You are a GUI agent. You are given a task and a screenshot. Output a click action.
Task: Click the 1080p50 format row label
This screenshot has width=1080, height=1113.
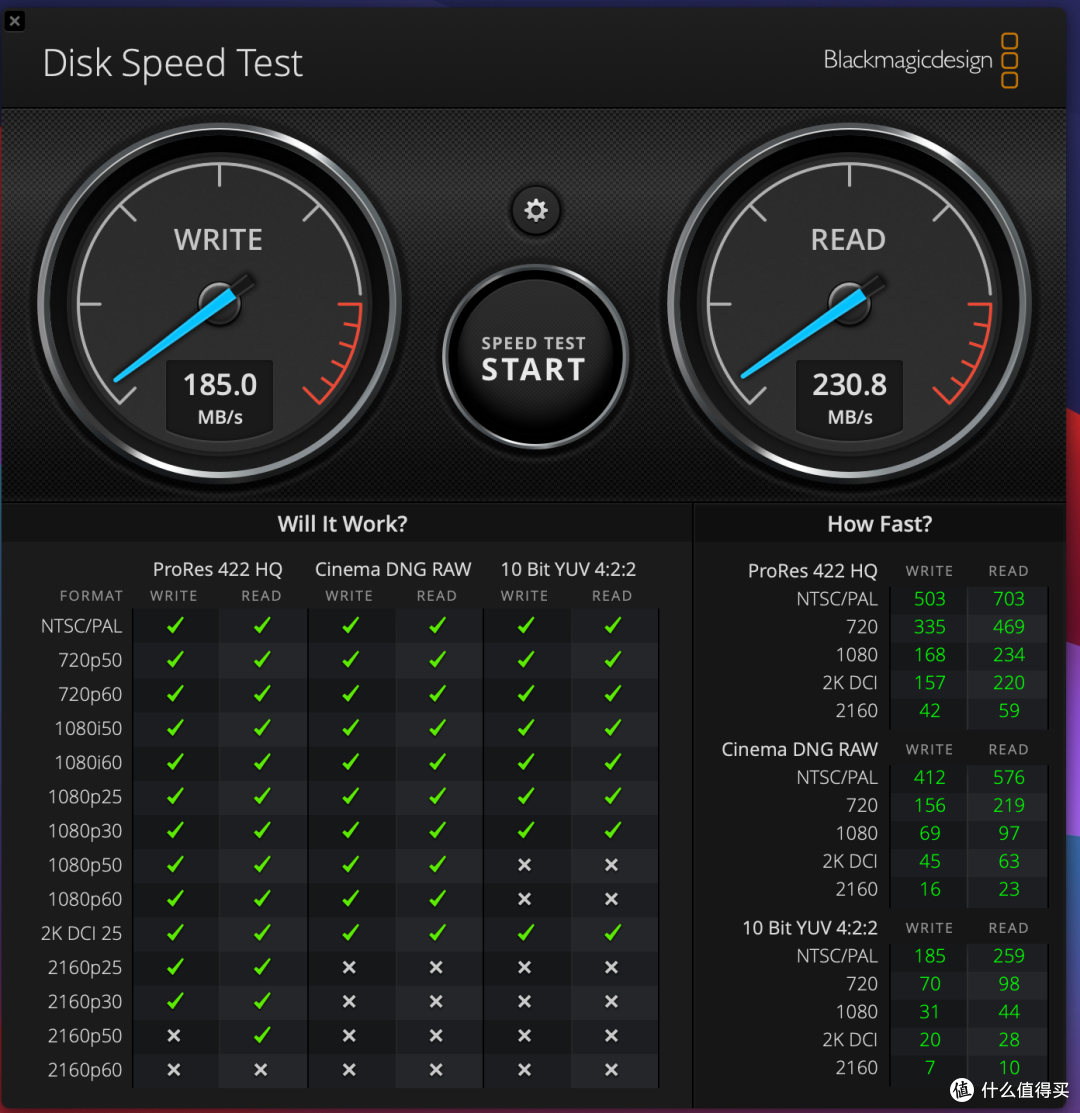coord(85,865)
